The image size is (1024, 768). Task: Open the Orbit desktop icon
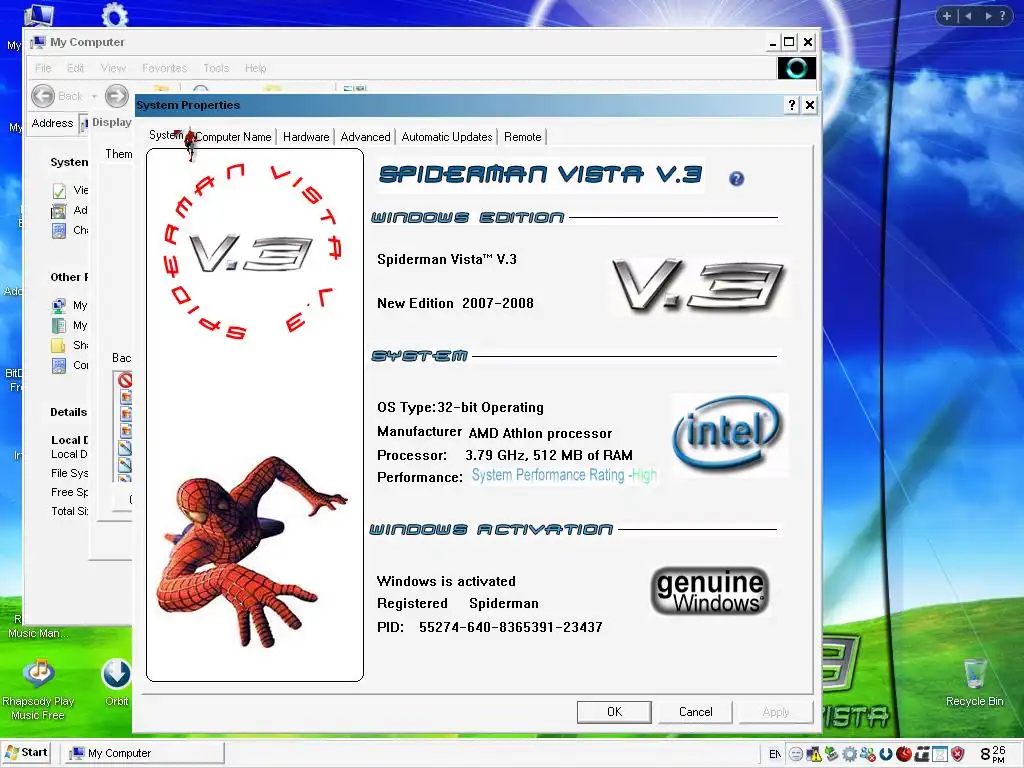coord(116,682)
